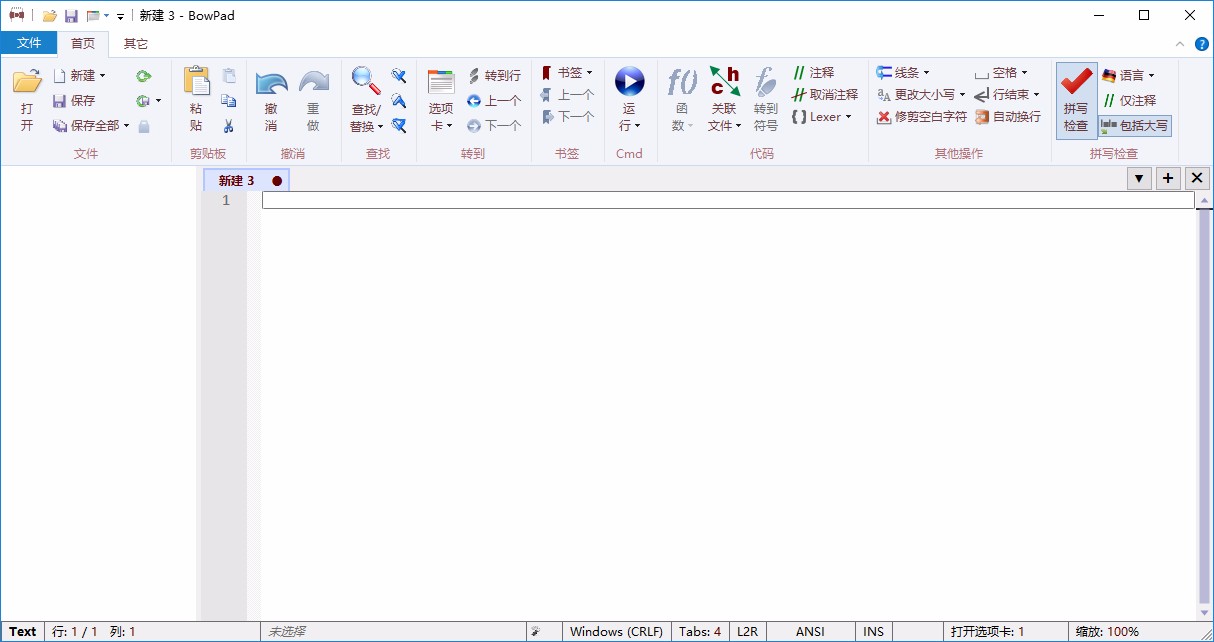The height and width of the screenshot is (642, 1214).
Task: Click the 取消注释 uncomment button
Action: [825, 95]
